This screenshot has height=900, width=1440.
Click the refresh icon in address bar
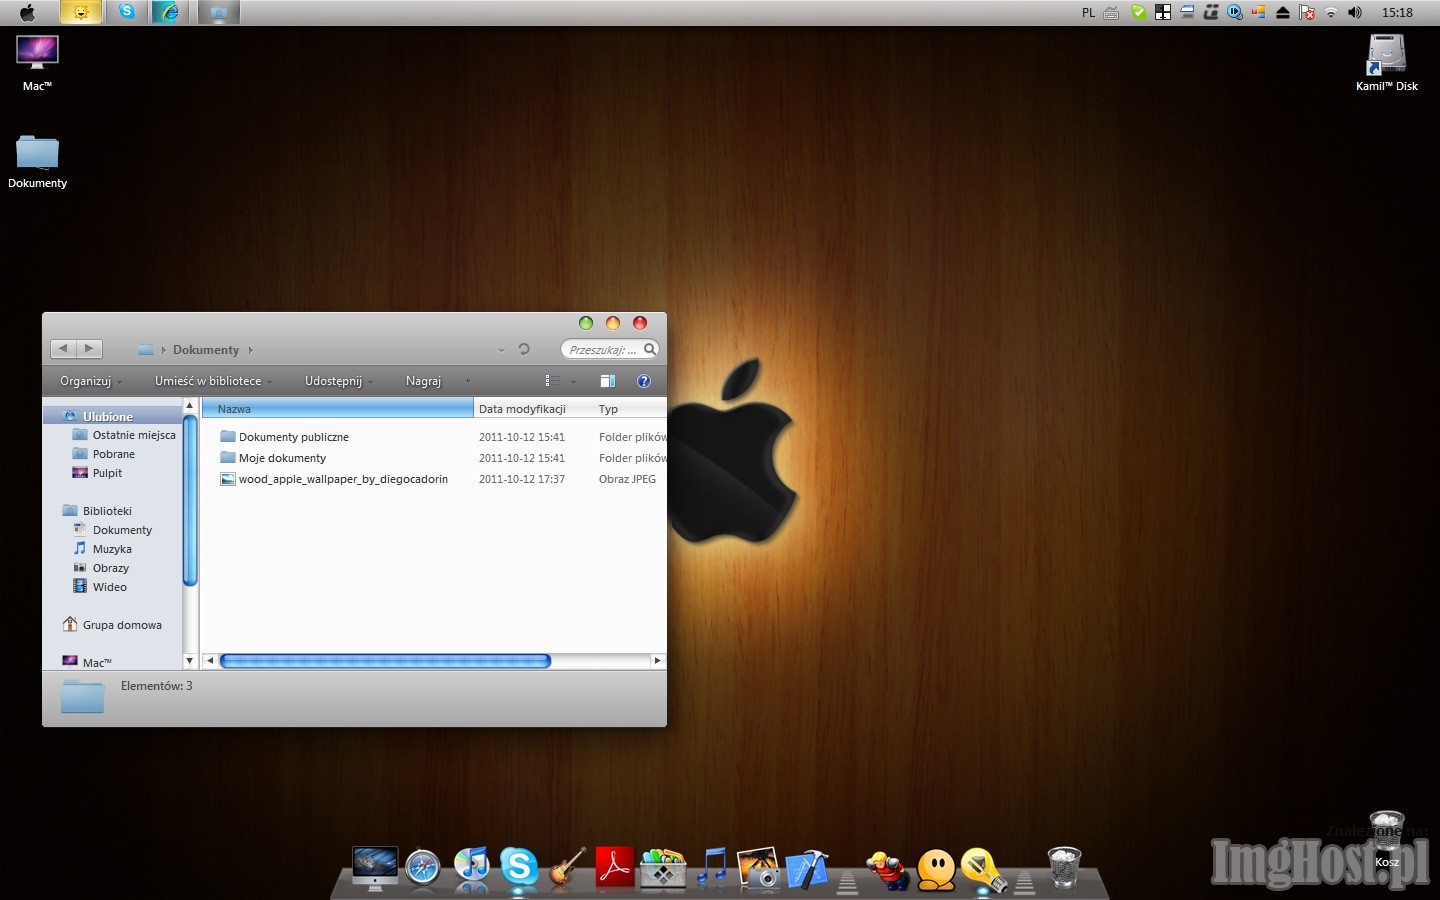click(524, 349)
